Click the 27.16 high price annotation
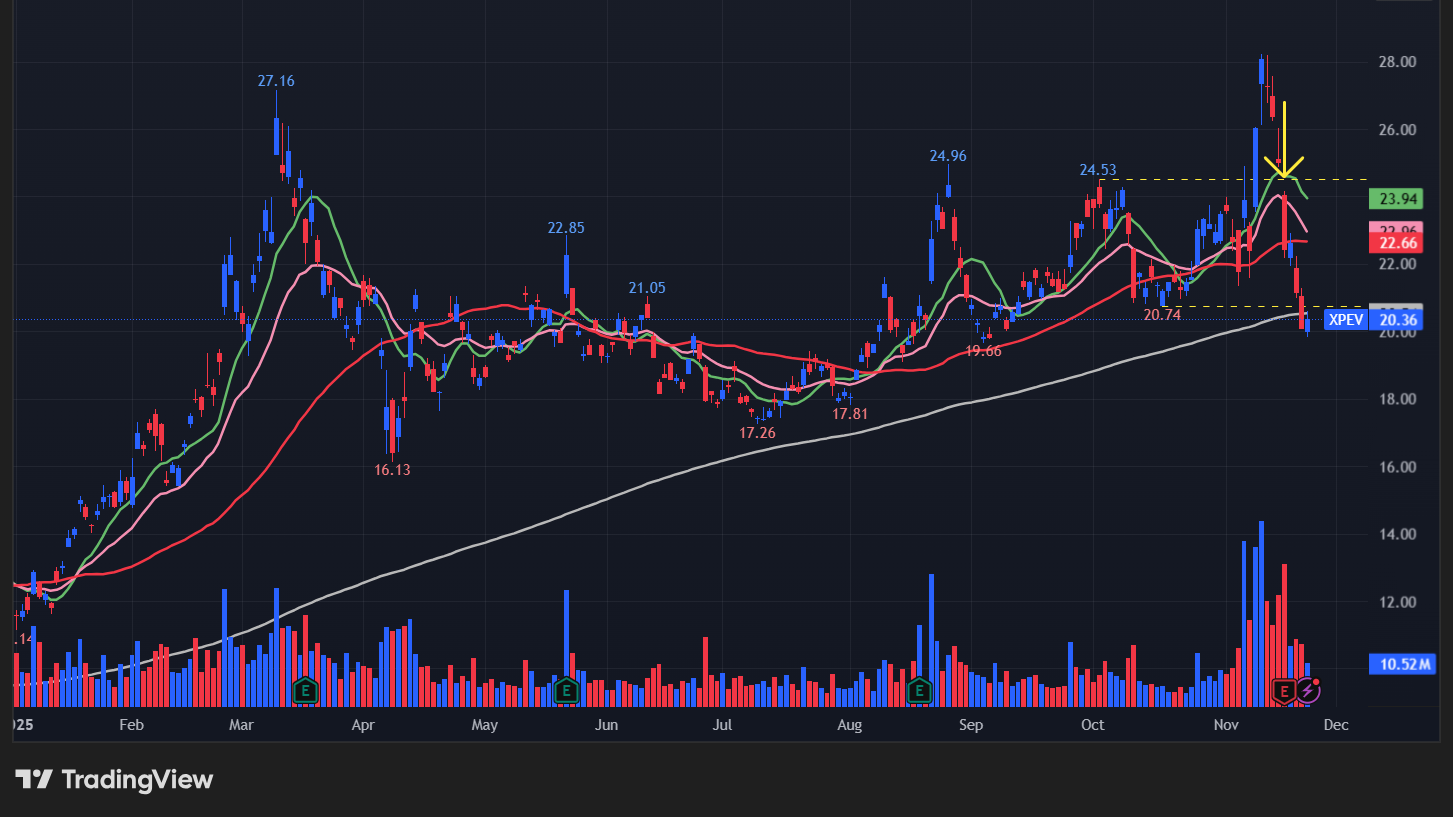Image resolution: width=1453 pixels, height=817 pixels. click(276, 81)
